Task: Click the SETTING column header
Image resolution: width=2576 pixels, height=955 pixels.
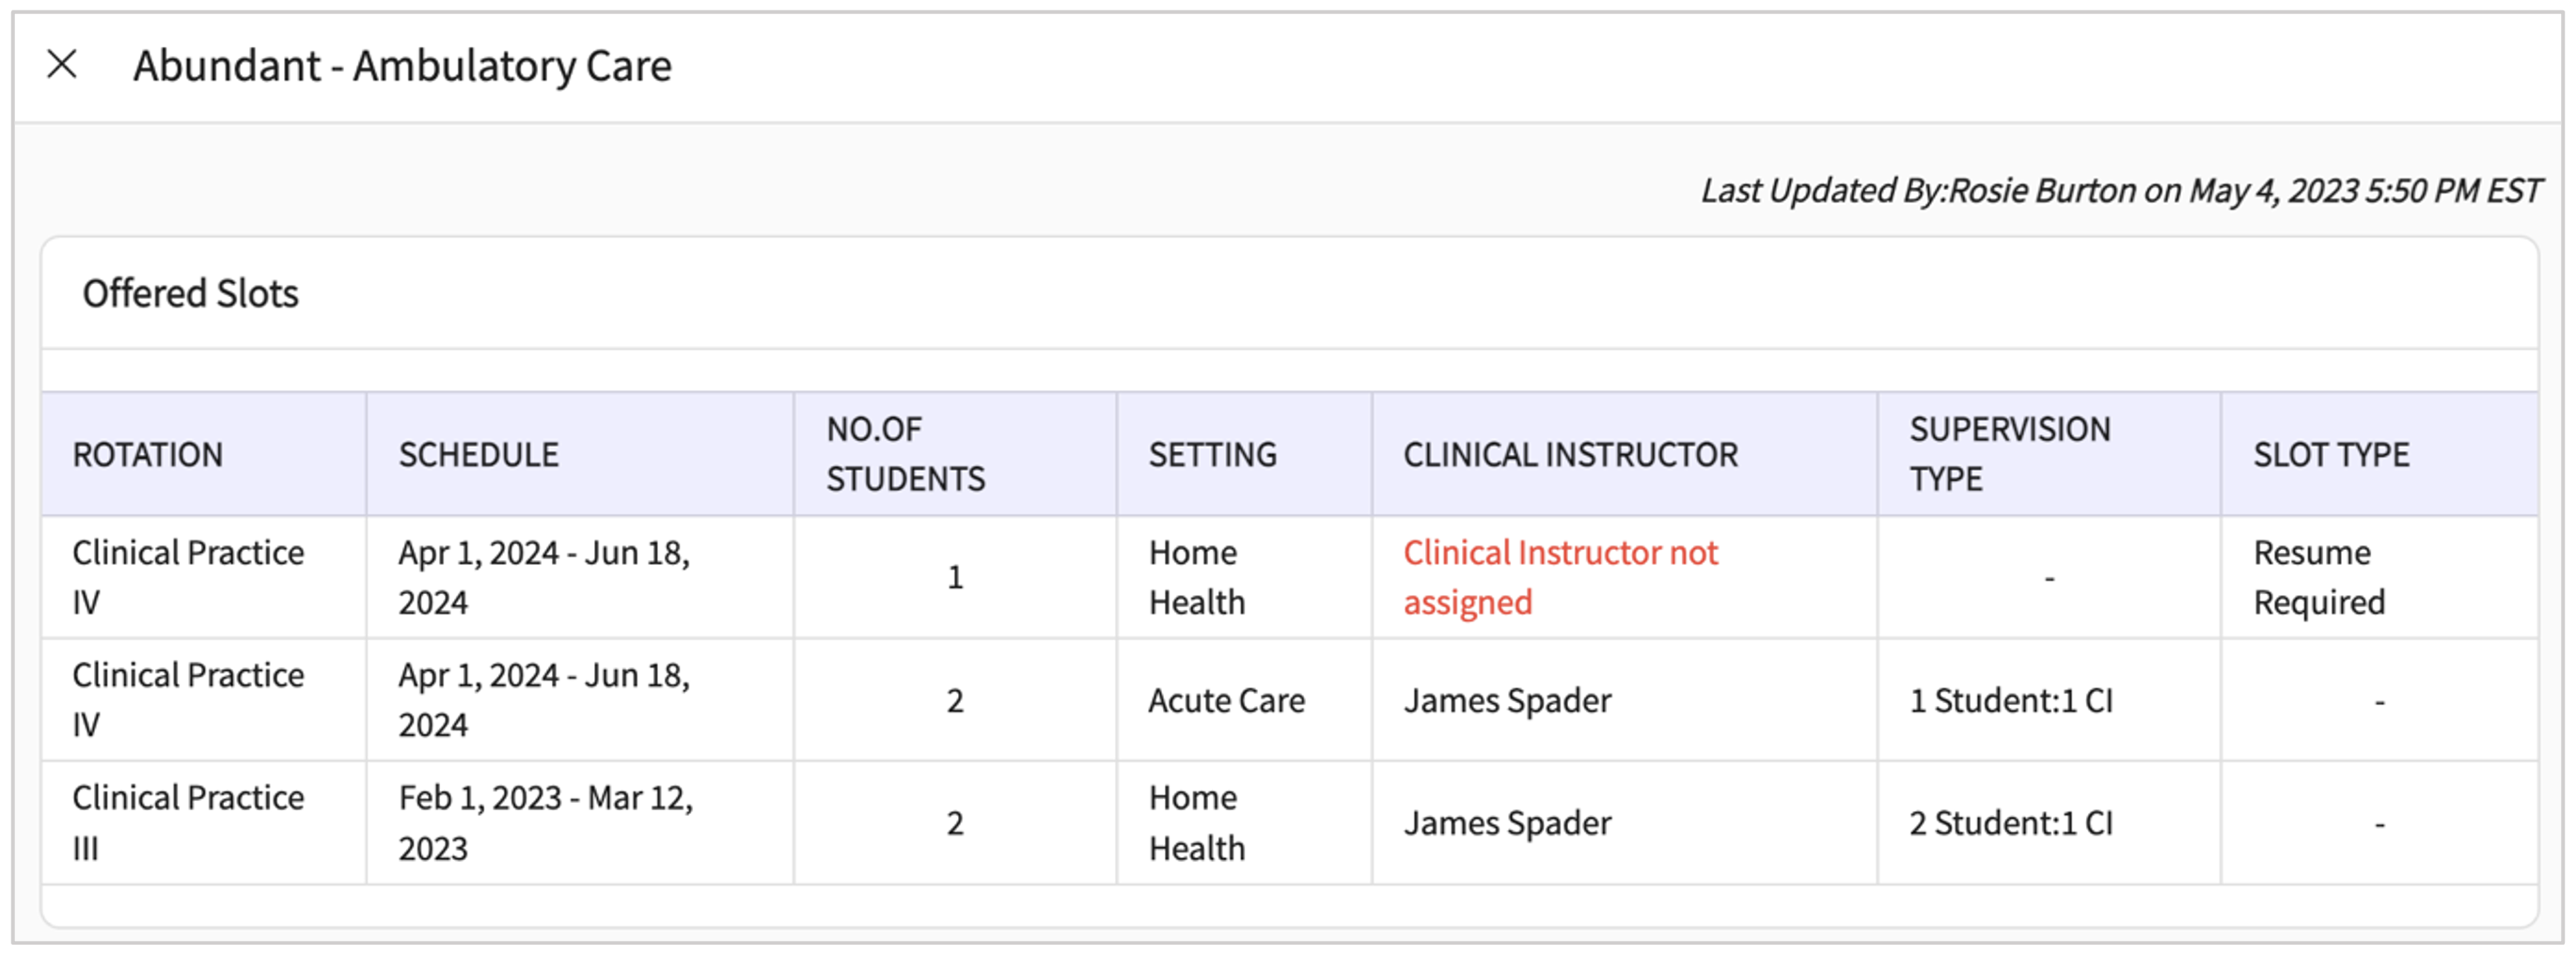Action: [1212, 455]
